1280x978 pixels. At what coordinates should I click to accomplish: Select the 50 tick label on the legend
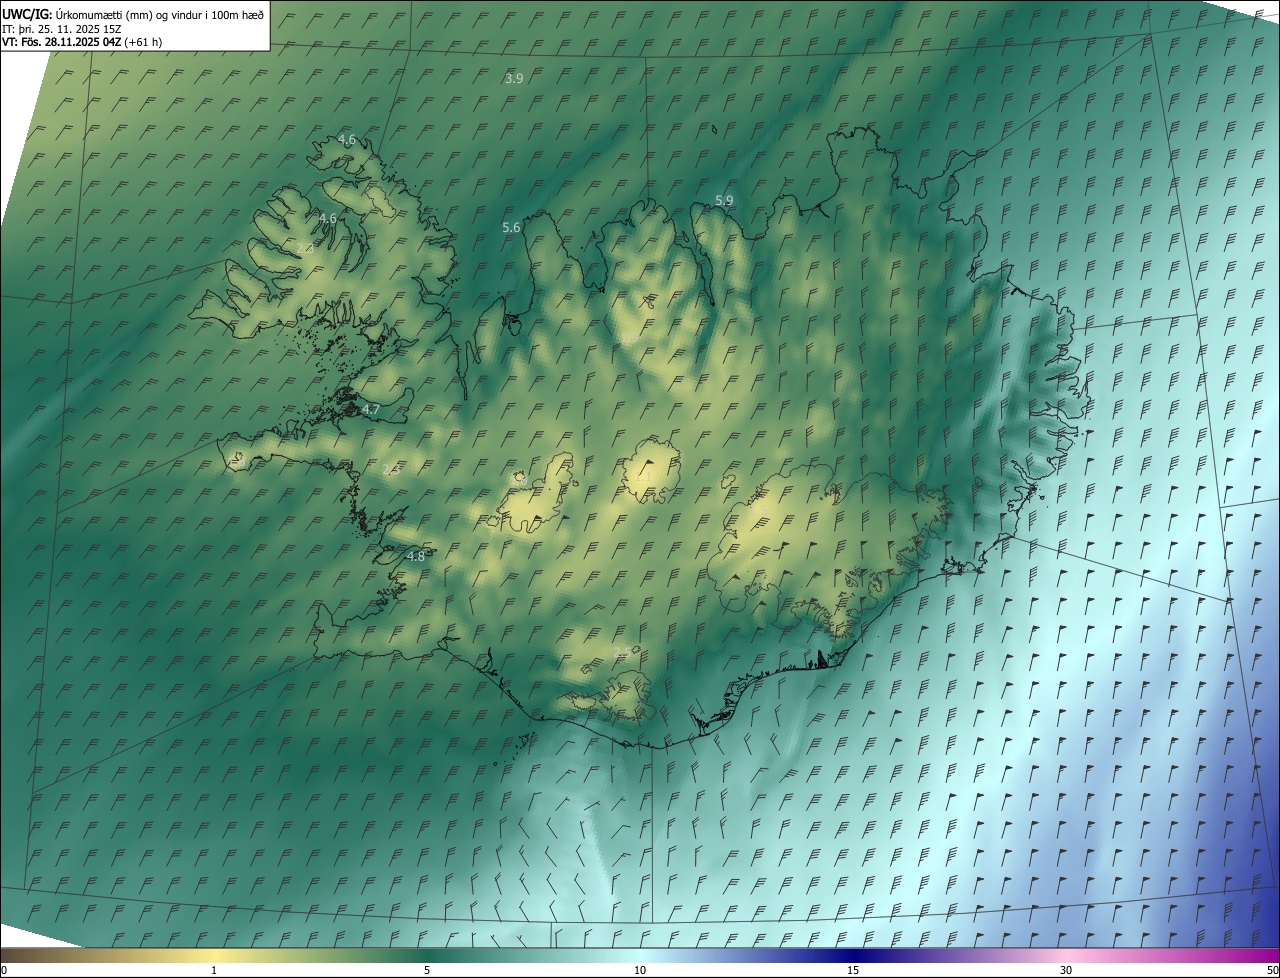click(1272, 971)
